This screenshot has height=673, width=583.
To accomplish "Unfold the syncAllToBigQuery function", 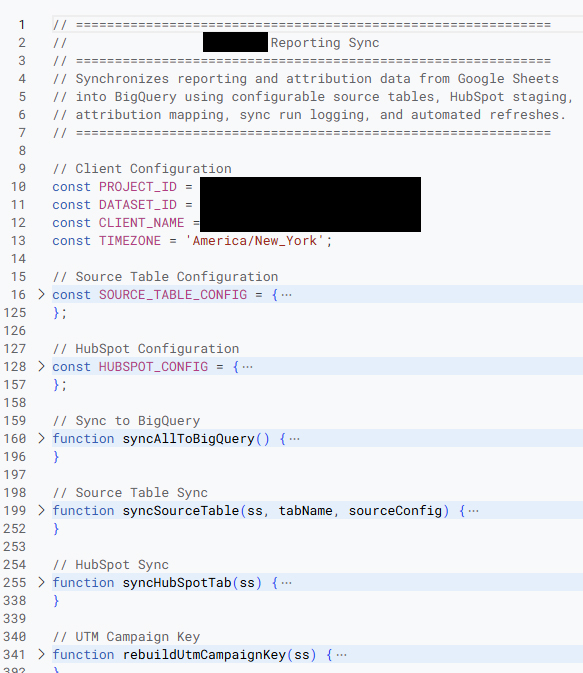I will [x=41, y=438].
